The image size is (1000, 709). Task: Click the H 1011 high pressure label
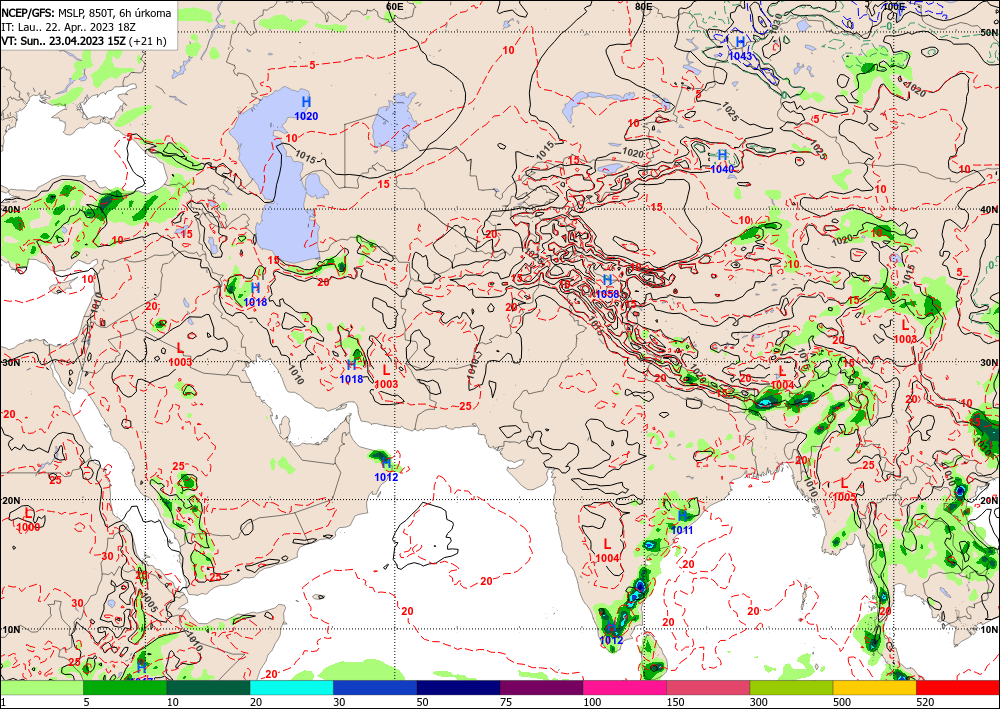pos(682,522)
